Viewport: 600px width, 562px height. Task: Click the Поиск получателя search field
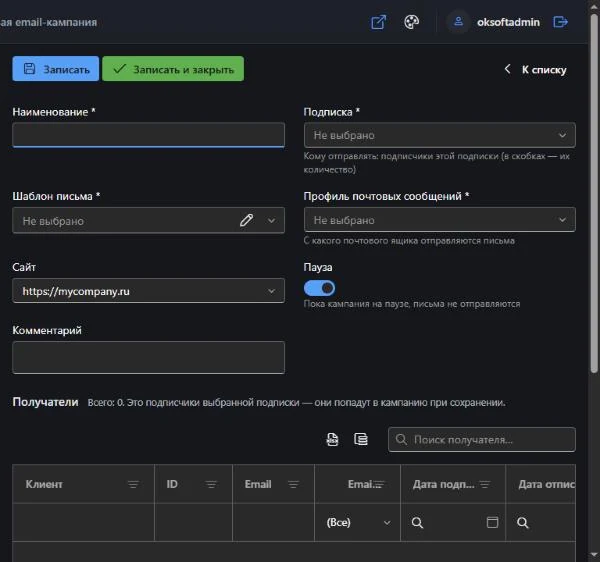tap(482, 440)
